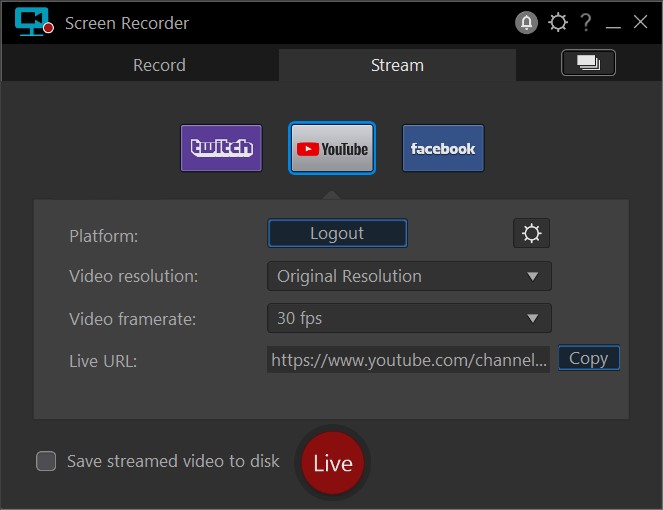Minimize the Screen Recorder window
The height and width of the screenshot is (510, 663).
[614, 22]
